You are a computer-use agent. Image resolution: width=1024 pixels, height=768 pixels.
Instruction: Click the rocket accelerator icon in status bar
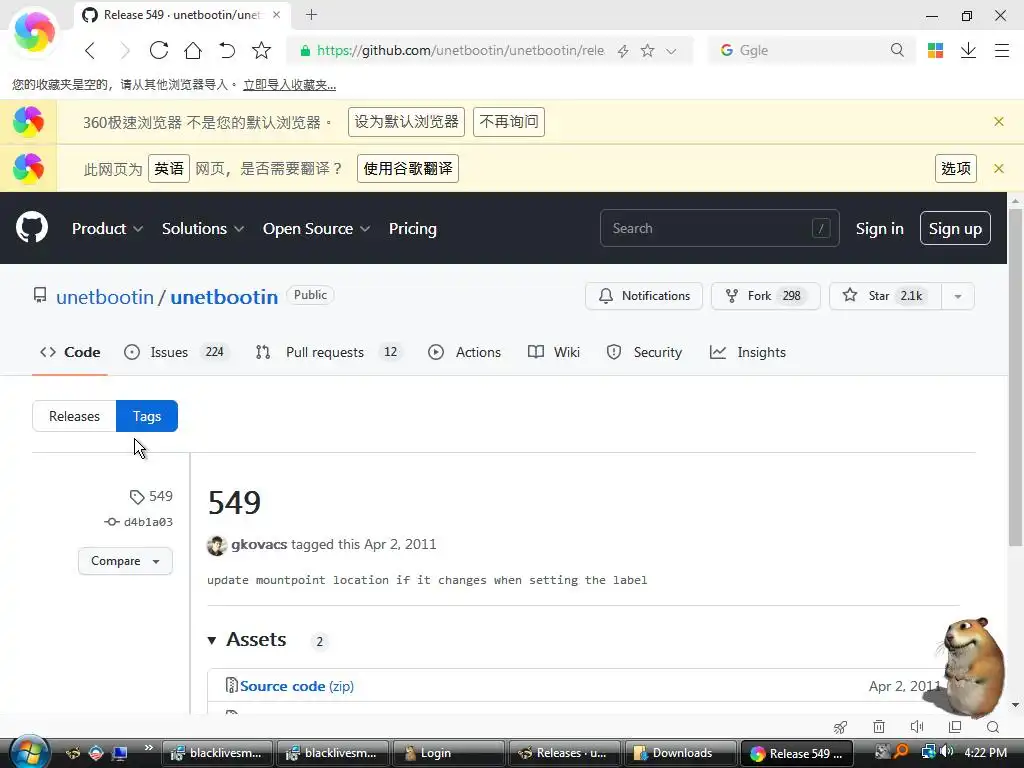pos(840,727)
